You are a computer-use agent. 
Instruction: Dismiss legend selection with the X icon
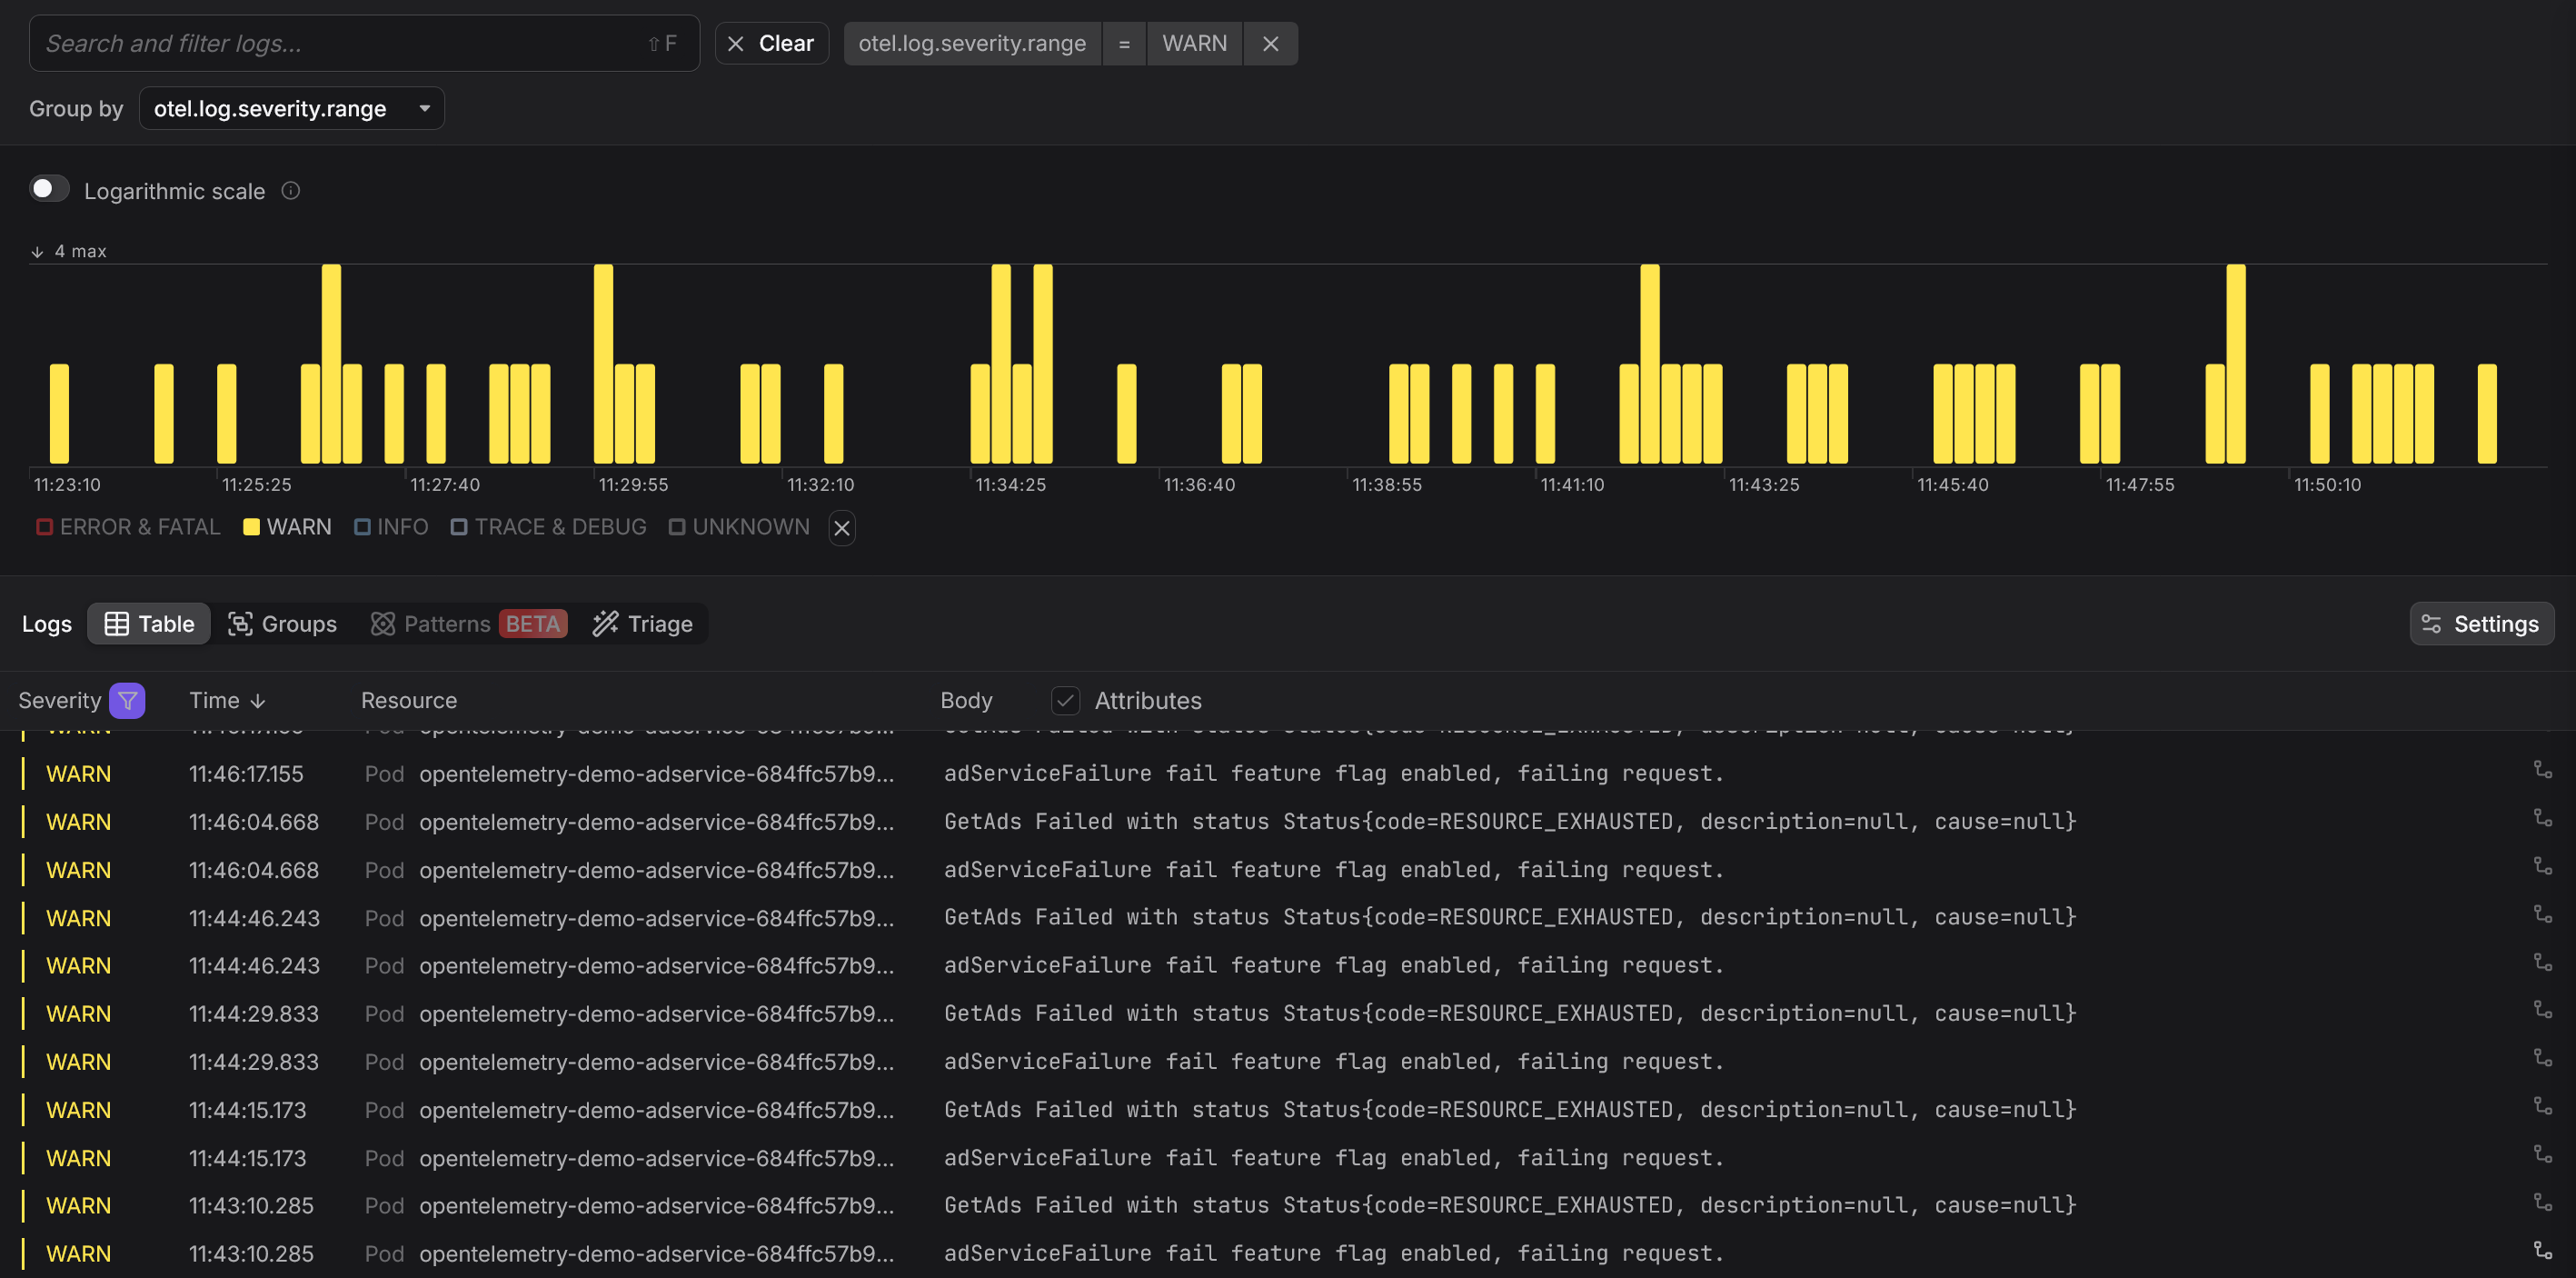pos(842,528)
